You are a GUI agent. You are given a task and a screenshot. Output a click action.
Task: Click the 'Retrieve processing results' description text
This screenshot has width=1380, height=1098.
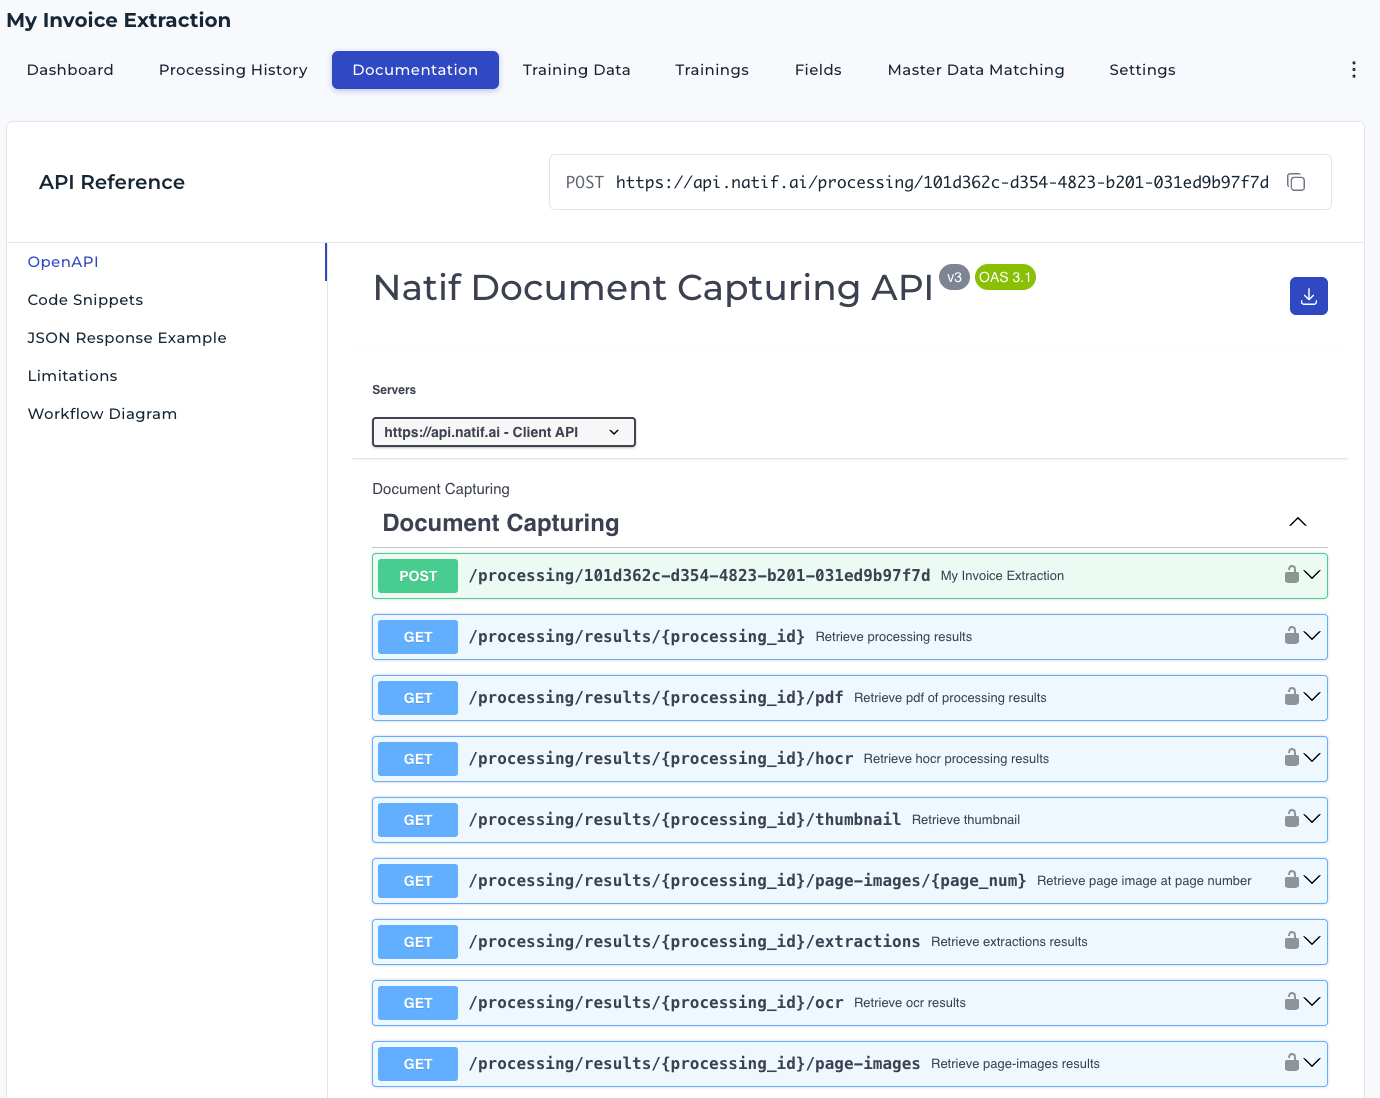[893, 637]
